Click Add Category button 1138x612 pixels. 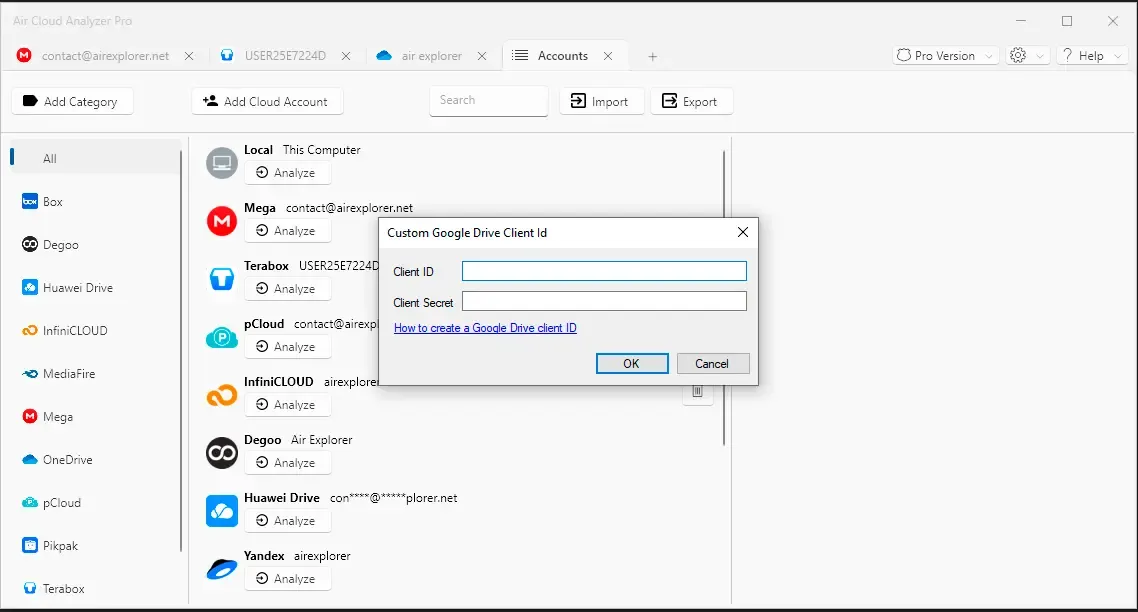pyautogui.click(x=72, y=102)
